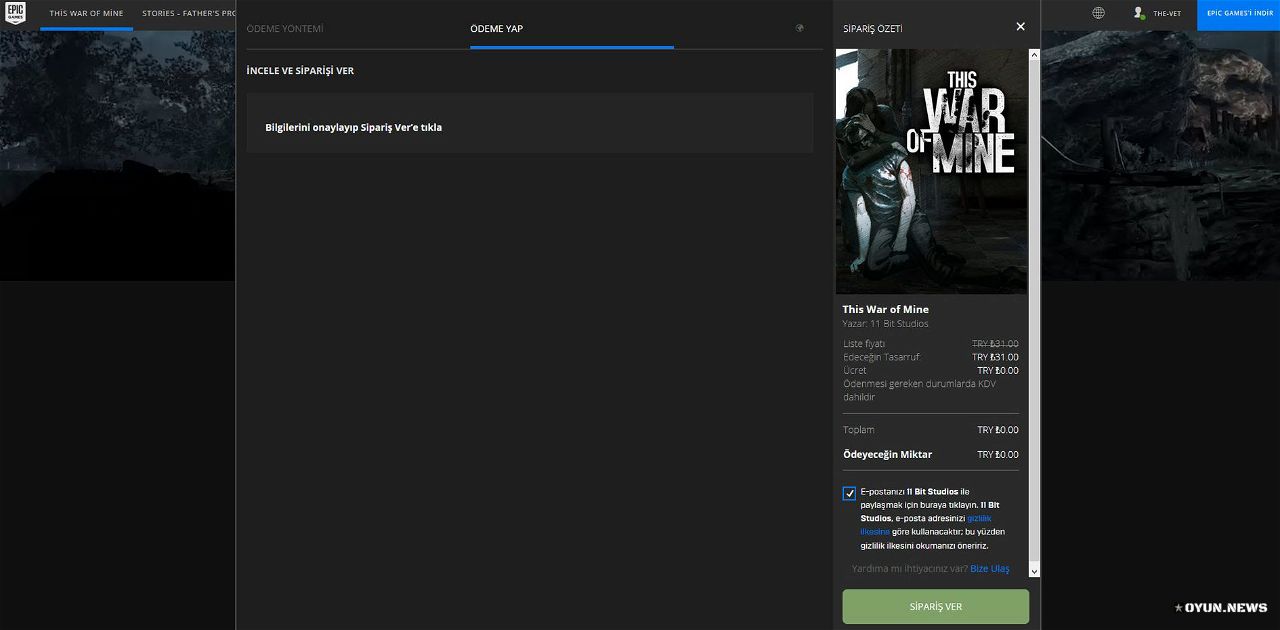Viewport: 1280px width, 630px height.
Task: Toggle email sharing with 11 Bit Studios checkbox
Action: (850, 493)
